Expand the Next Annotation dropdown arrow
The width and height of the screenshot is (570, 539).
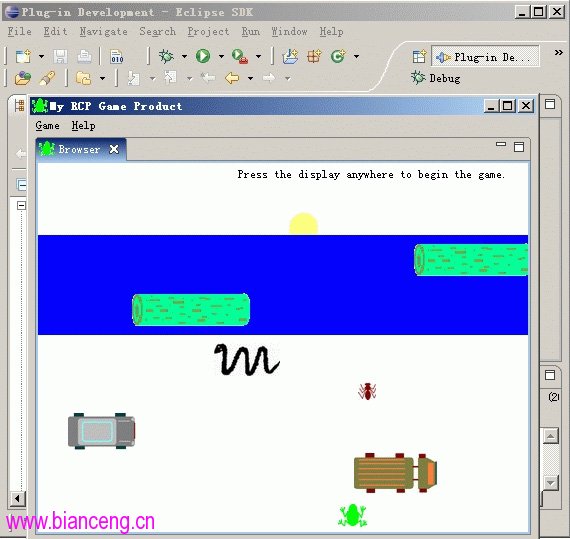152,78
